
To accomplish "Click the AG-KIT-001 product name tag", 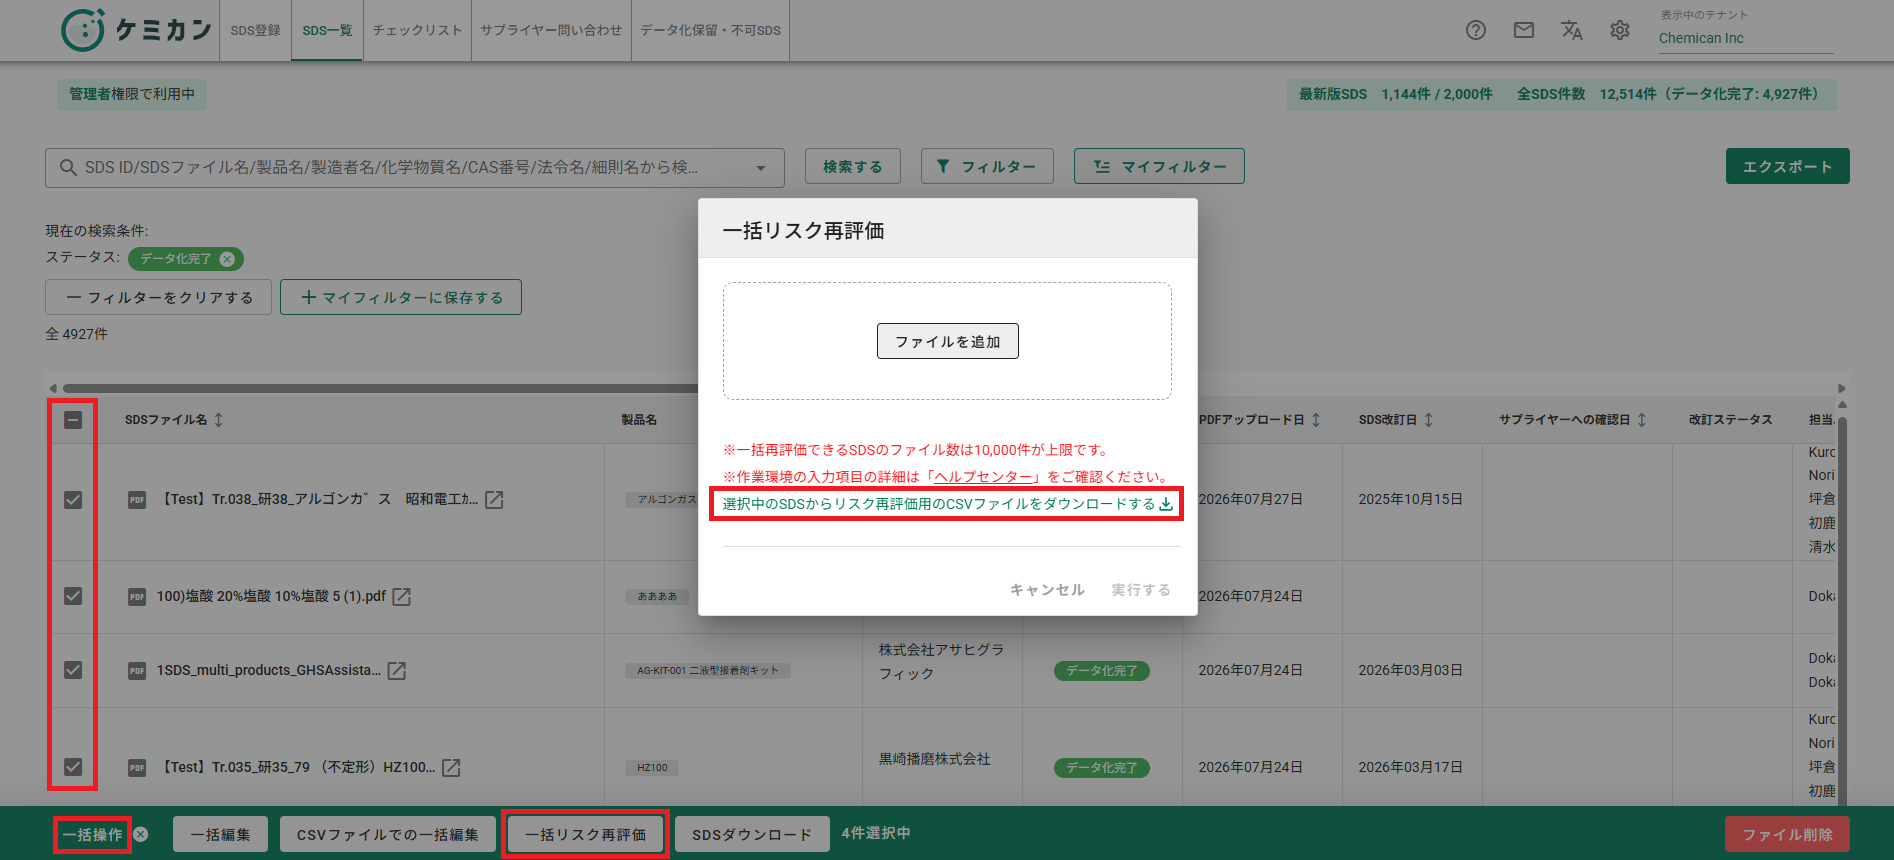I will tap(707, 671).
